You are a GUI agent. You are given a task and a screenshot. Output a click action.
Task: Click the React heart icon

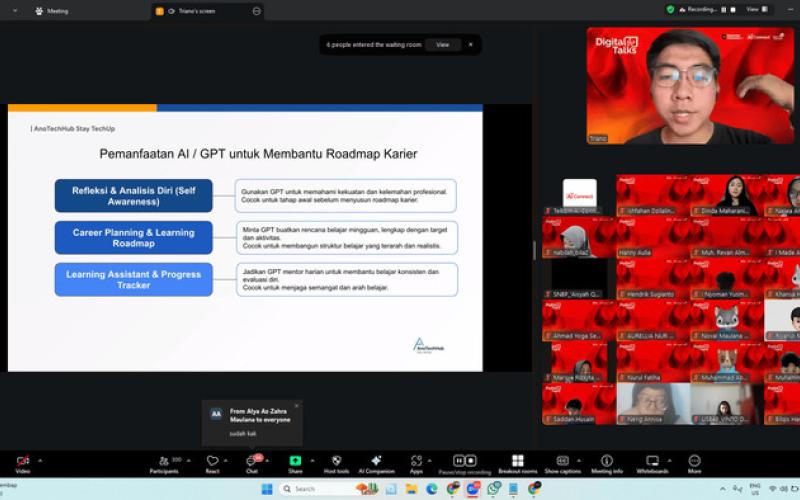click(212, 462)
